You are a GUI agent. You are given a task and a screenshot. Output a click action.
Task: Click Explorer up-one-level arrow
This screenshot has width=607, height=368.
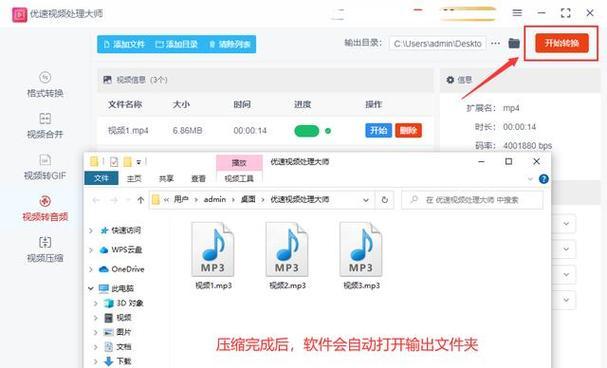(x=141, y=200)
